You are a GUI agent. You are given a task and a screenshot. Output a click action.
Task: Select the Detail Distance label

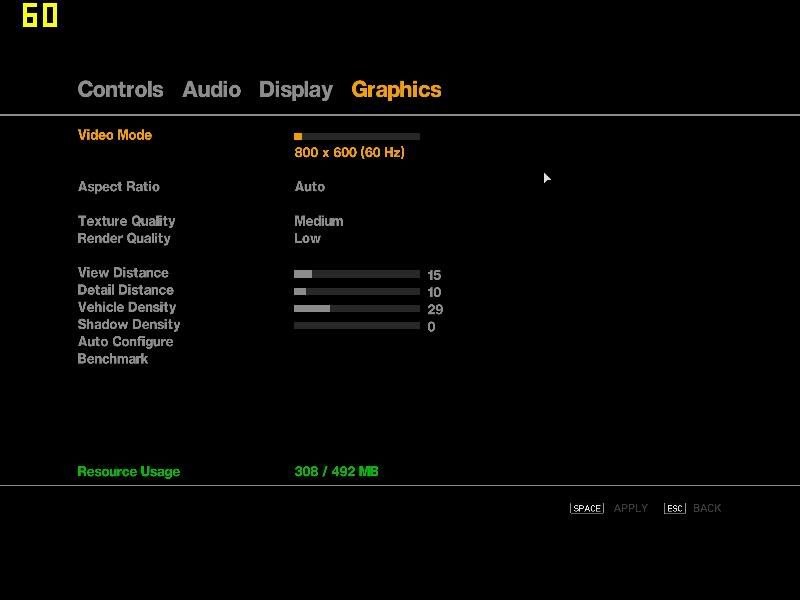coord(126,290)
